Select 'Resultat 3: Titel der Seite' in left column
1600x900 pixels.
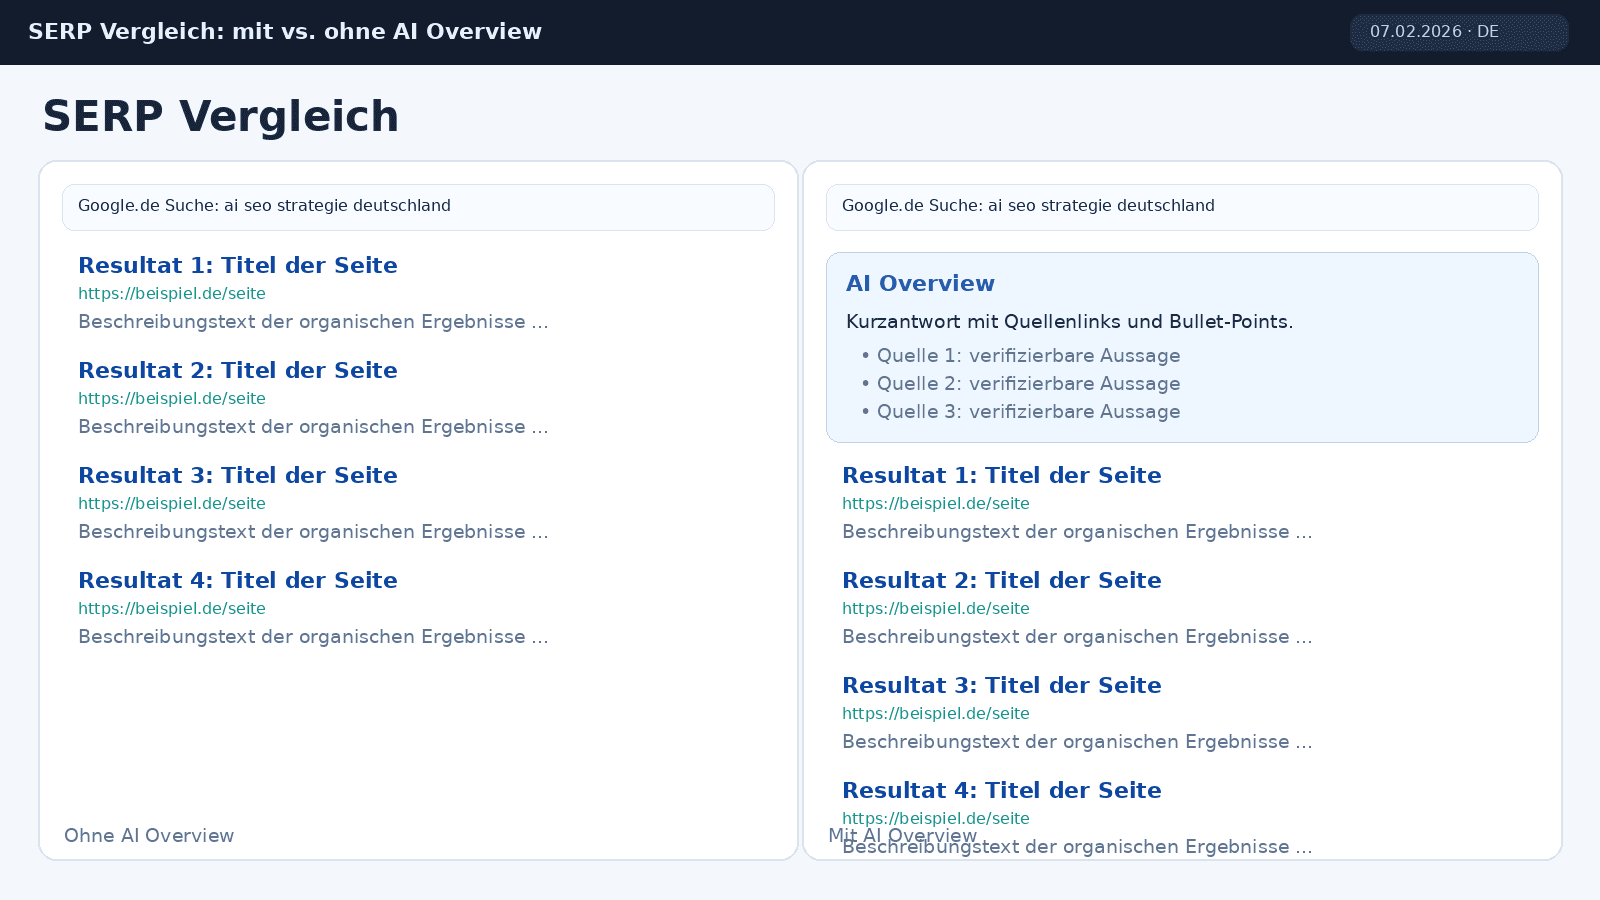click(x=237, y=475)
